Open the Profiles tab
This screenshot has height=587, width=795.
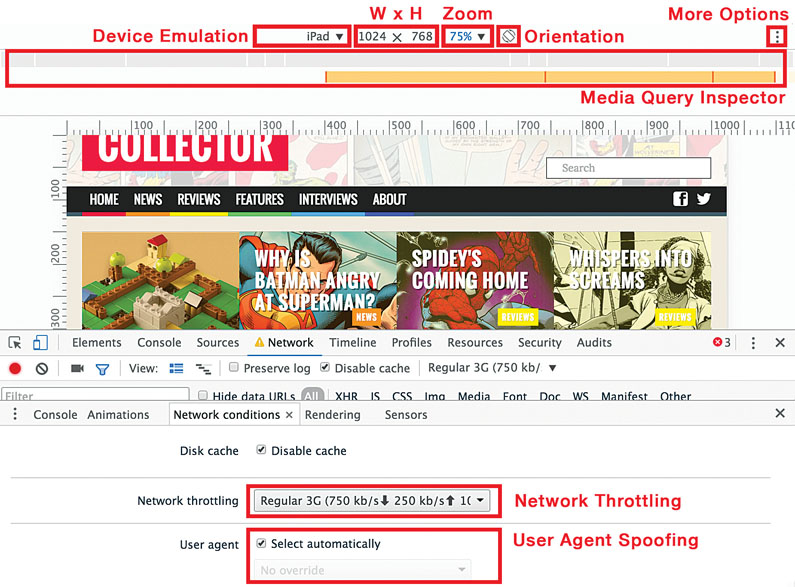(x=412, y=343)
